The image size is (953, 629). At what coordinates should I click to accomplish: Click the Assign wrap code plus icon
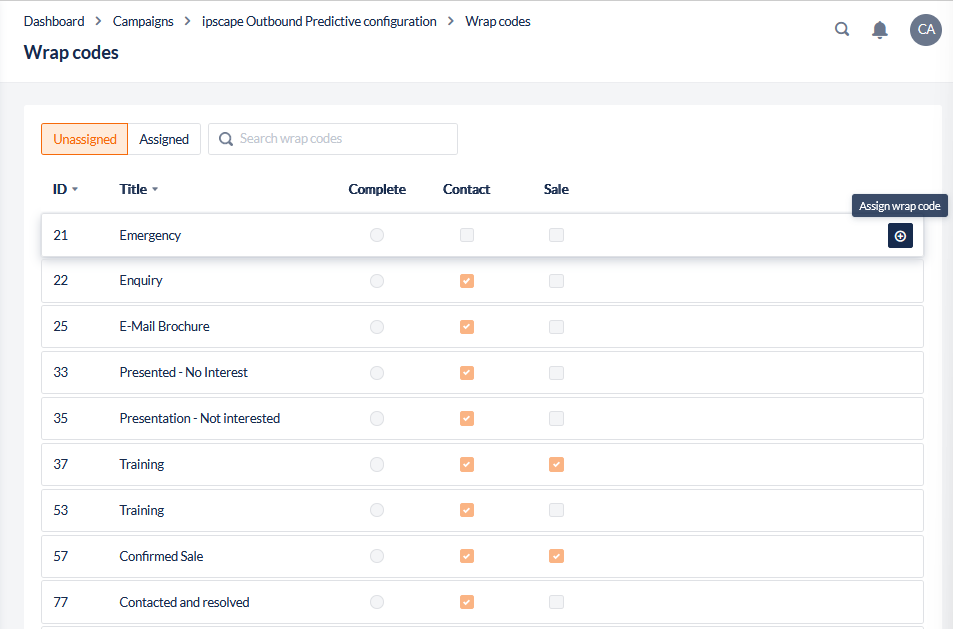pyautogui.click(x=900, y=236)
